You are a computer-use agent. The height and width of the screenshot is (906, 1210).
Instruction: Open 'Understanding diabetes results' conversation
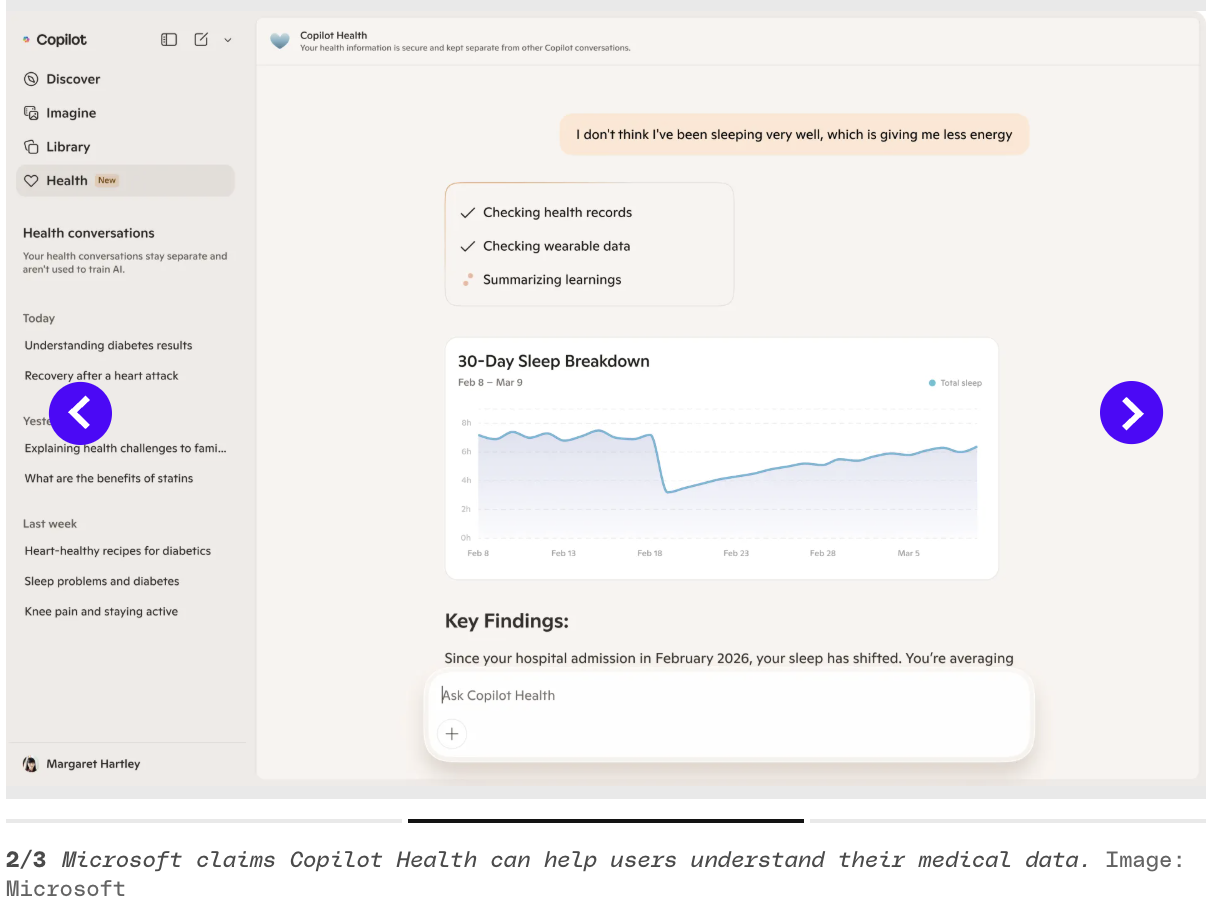(x=109, y=346)
